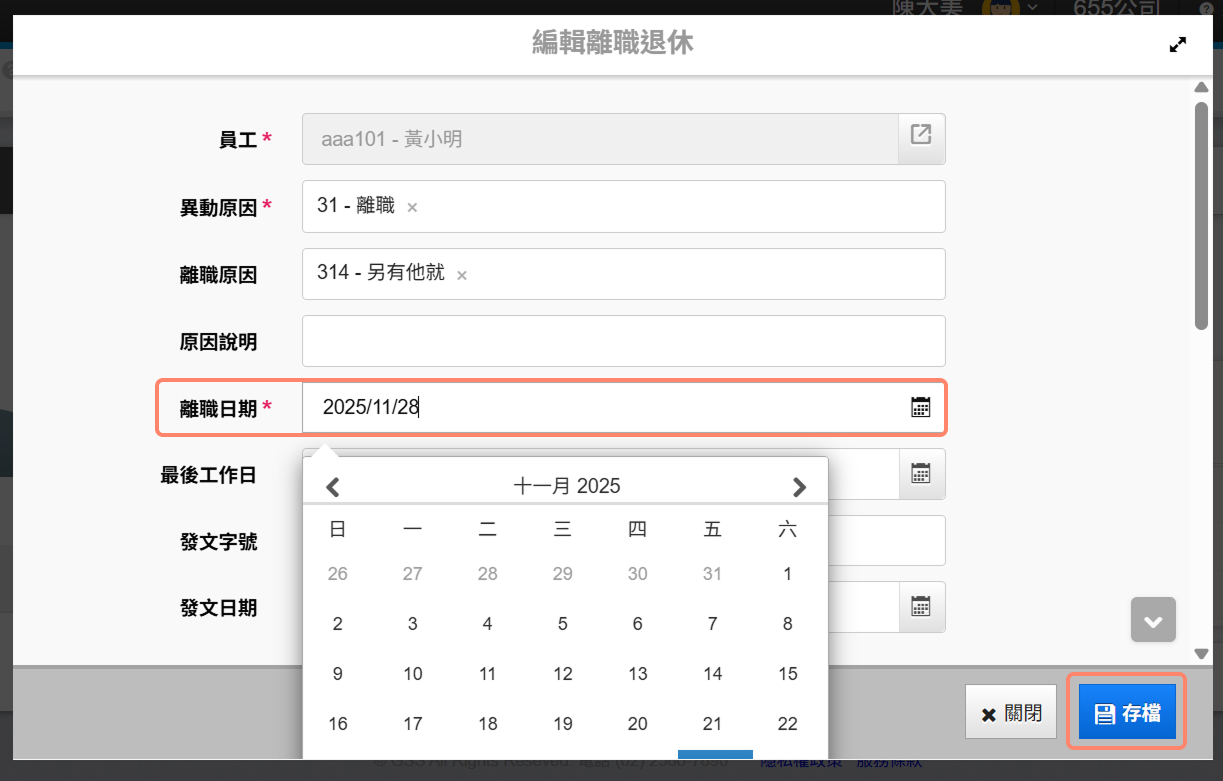Remove the 31 - 離職 selection

tap(412, 208)
